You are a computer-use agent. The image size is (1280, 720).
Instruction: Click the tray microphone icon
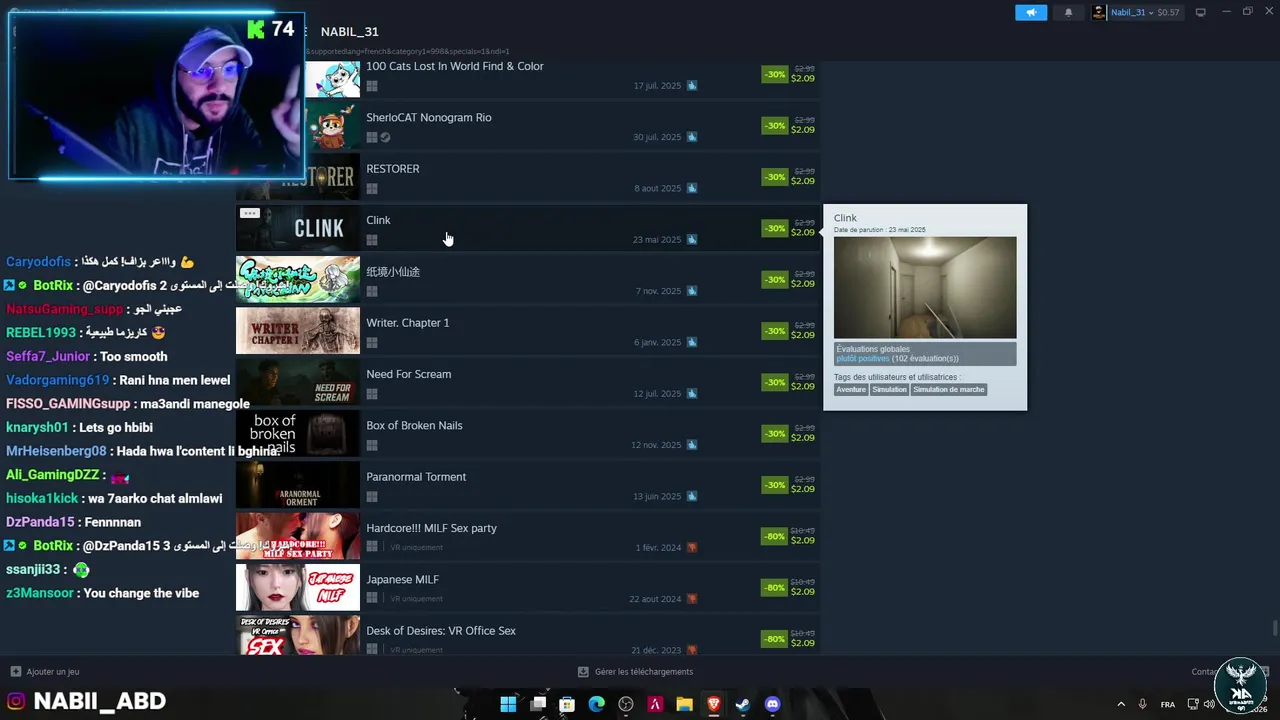pyautogui.click(x=1143, y=704)
